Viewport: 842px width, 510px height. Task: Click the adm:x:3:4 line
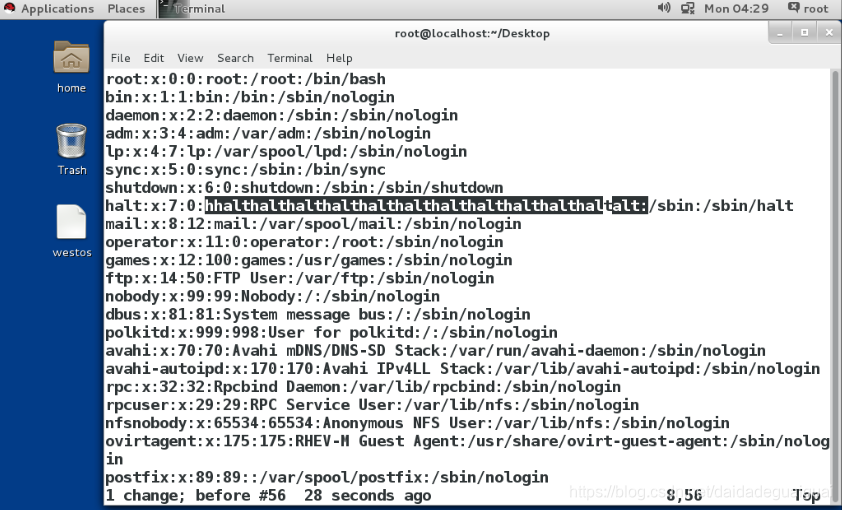268,133
